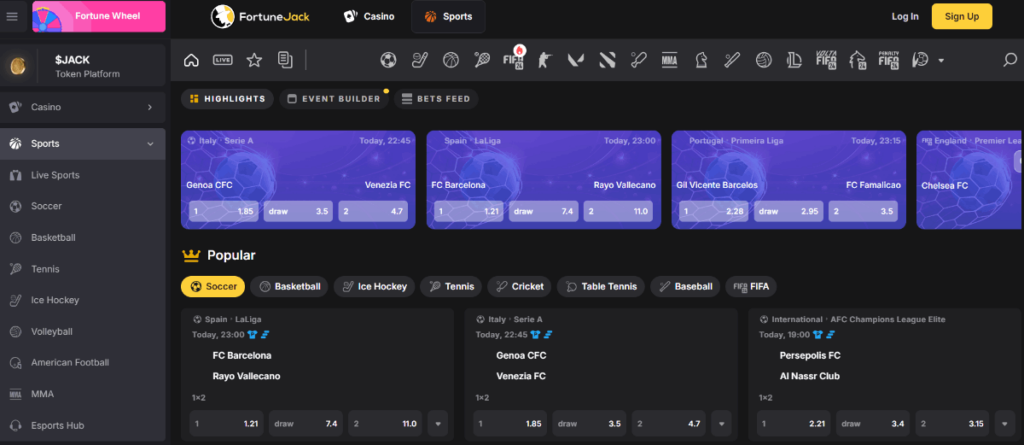Image resolution: width=1024 pixels, height=445 pixels.
Task: Click the Log In link
Action: pyautogui.click(x=905, y=16)
